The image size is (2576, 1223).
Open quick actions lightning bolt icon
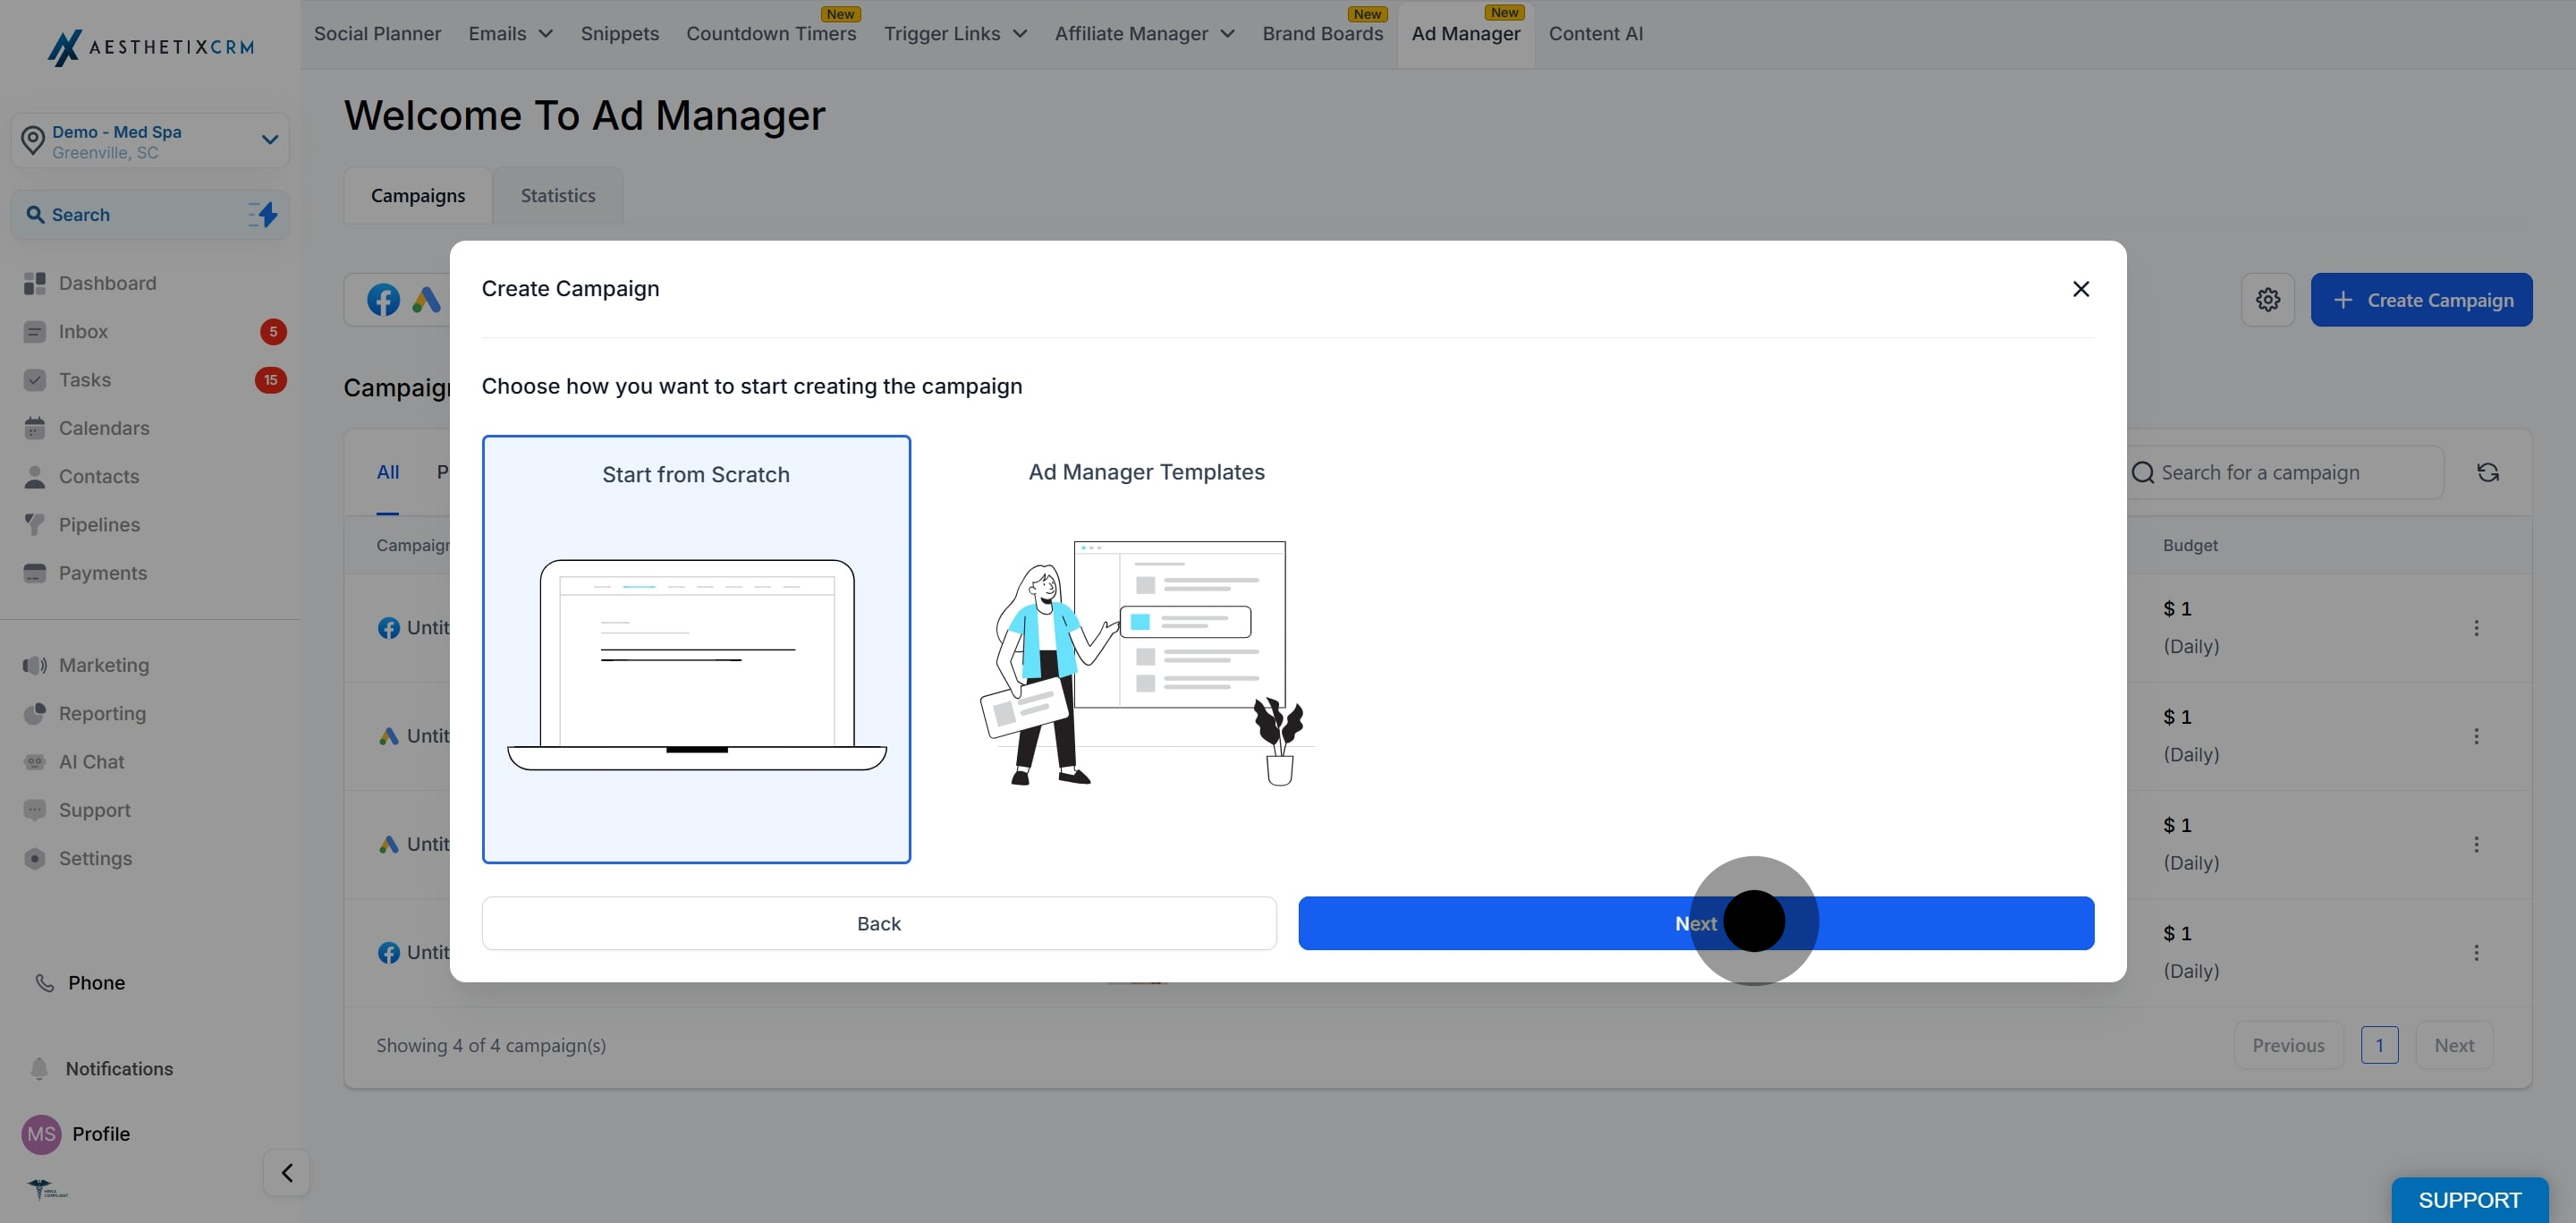(x=263, y=214)
